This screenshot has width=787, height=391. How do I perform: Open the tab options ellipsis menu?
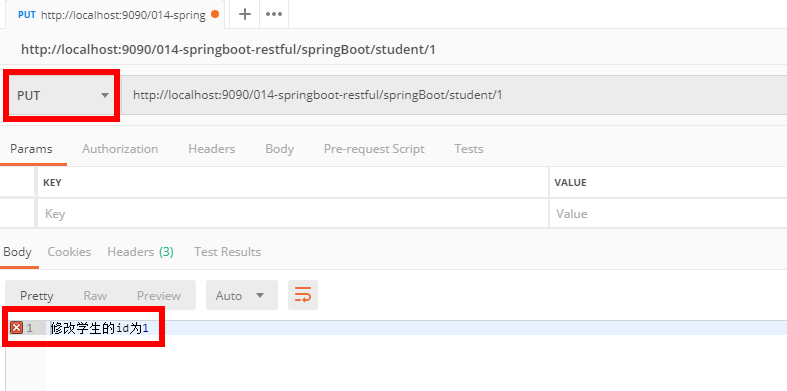tap(274, 14)
